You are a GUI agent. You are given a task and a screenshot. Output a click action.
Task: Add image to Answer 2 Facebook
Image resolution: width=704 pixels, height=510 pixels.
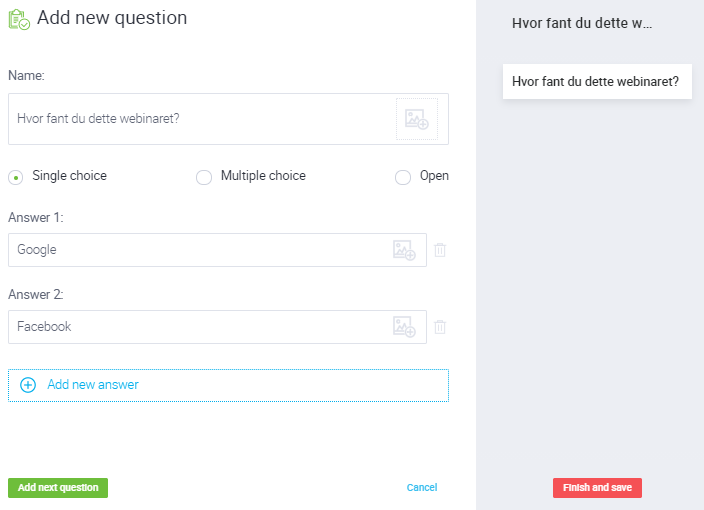tap(404, 327)
